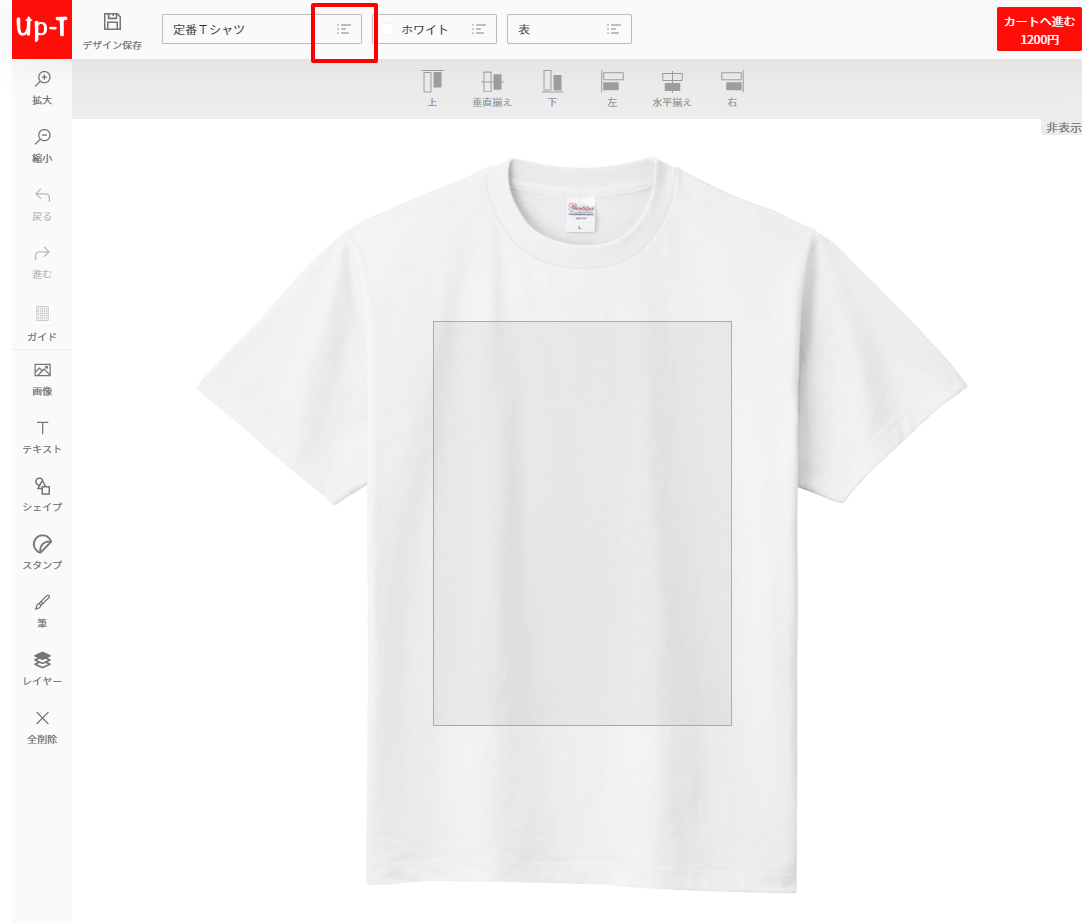
Task: Select the 筆 brush tool
Action: pos(41,611)
